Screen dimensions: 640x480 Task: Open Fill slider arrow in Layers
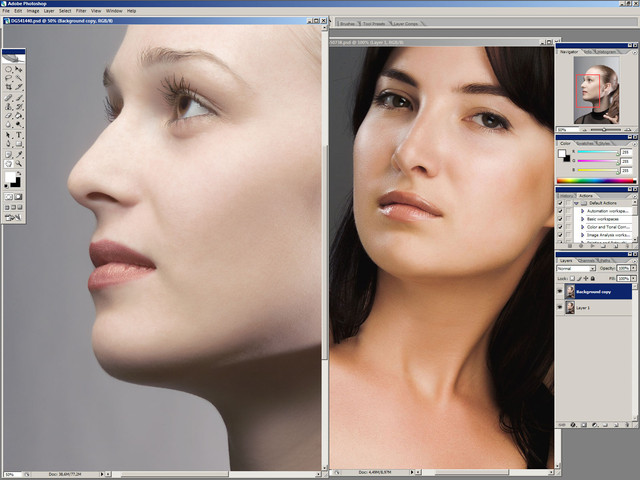(633, 278)
